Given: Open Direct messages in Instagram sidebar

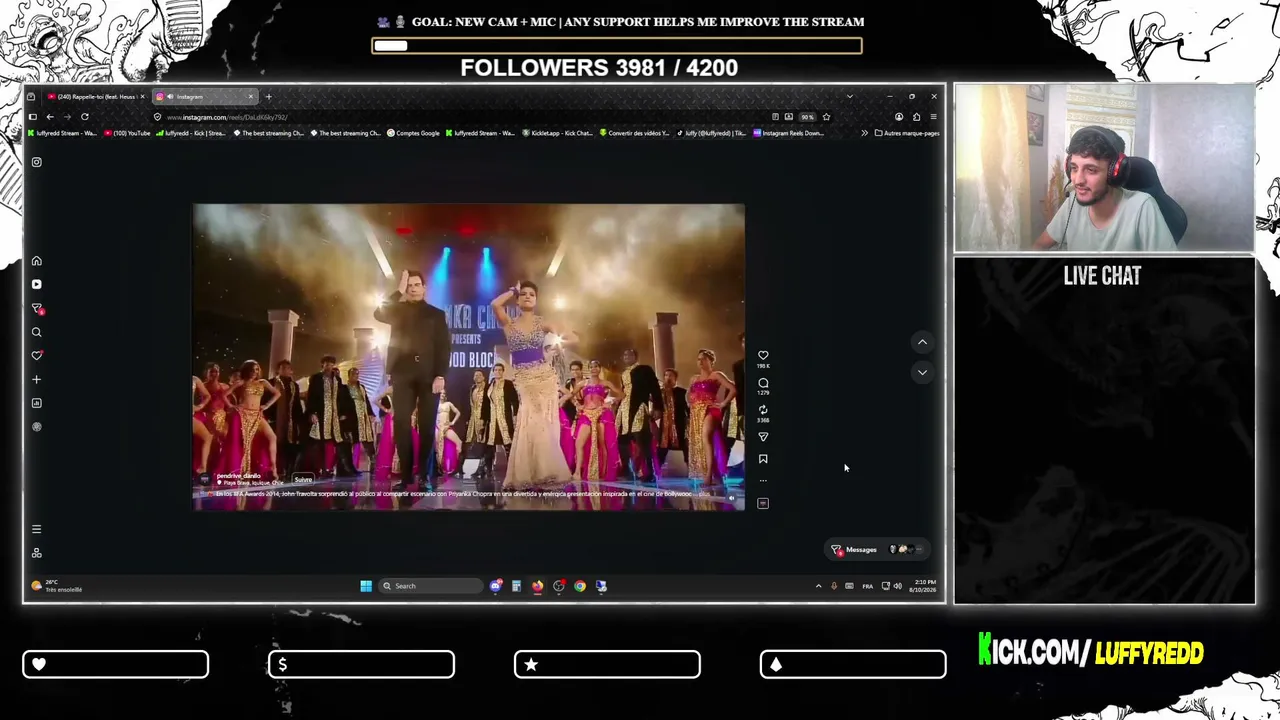Looking at the screenshot, I should (37, 308).
